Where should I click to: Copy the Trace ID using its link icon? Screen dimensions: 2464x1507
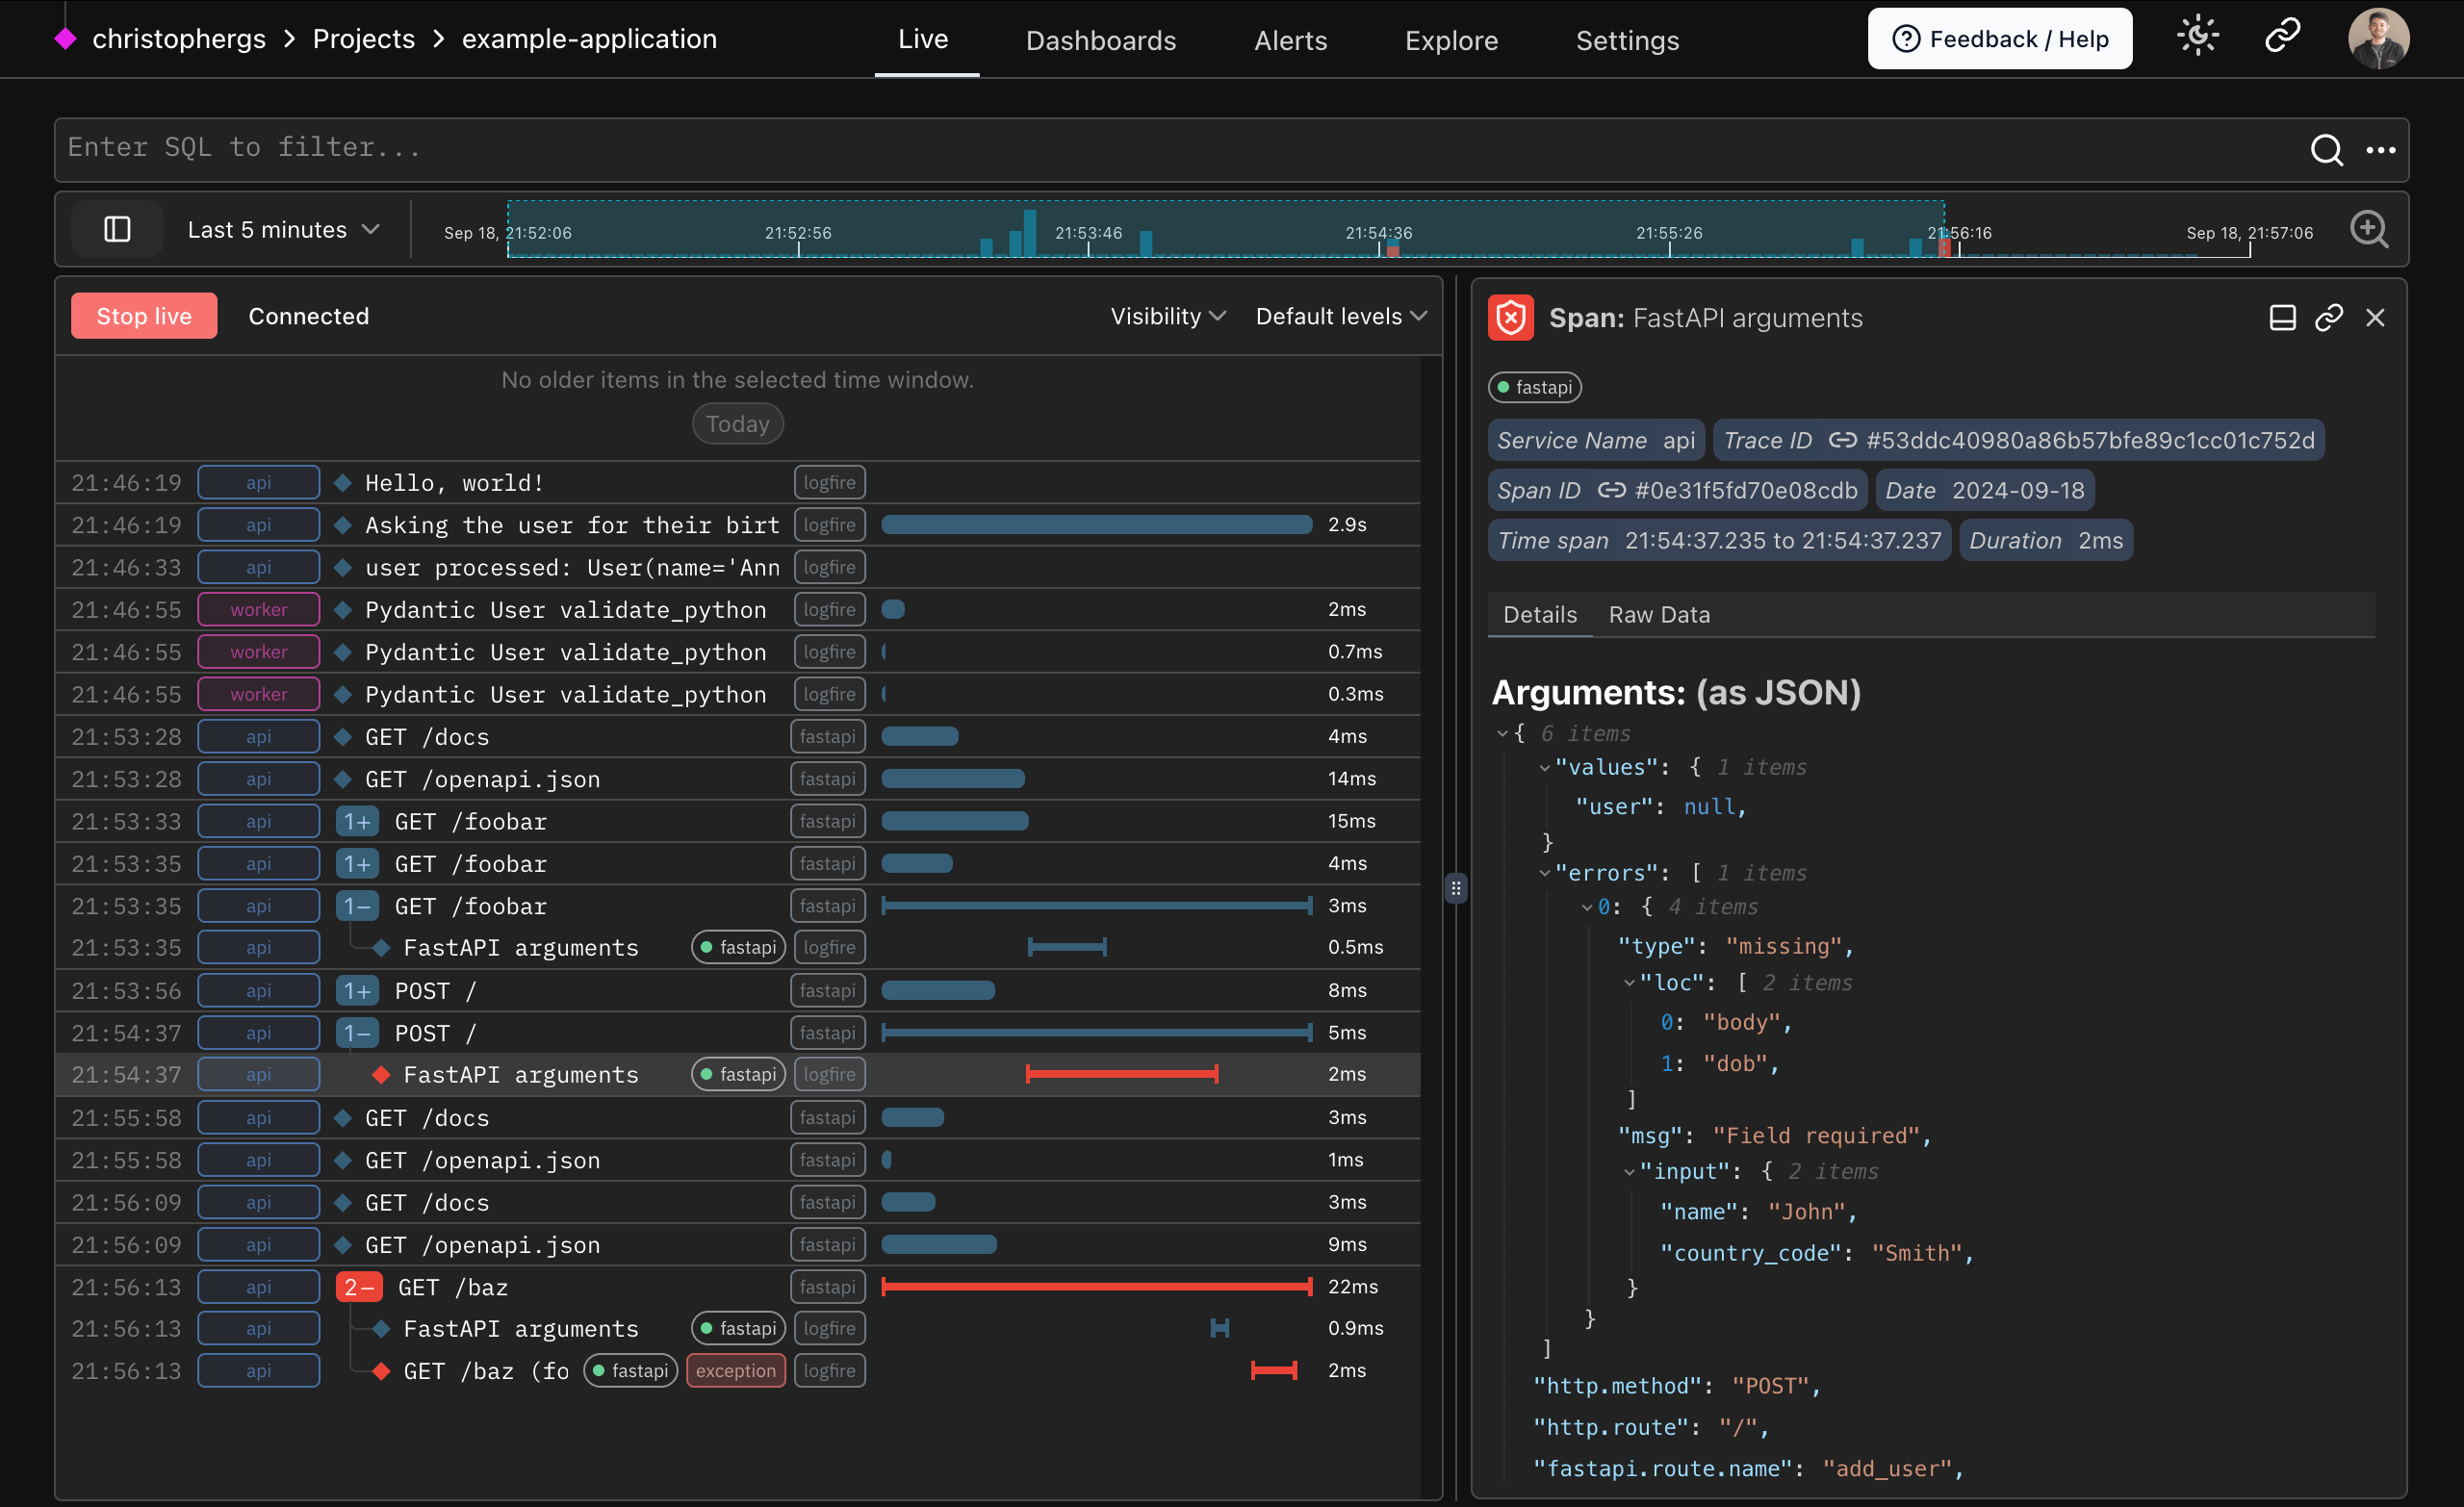click(1840, 440)
